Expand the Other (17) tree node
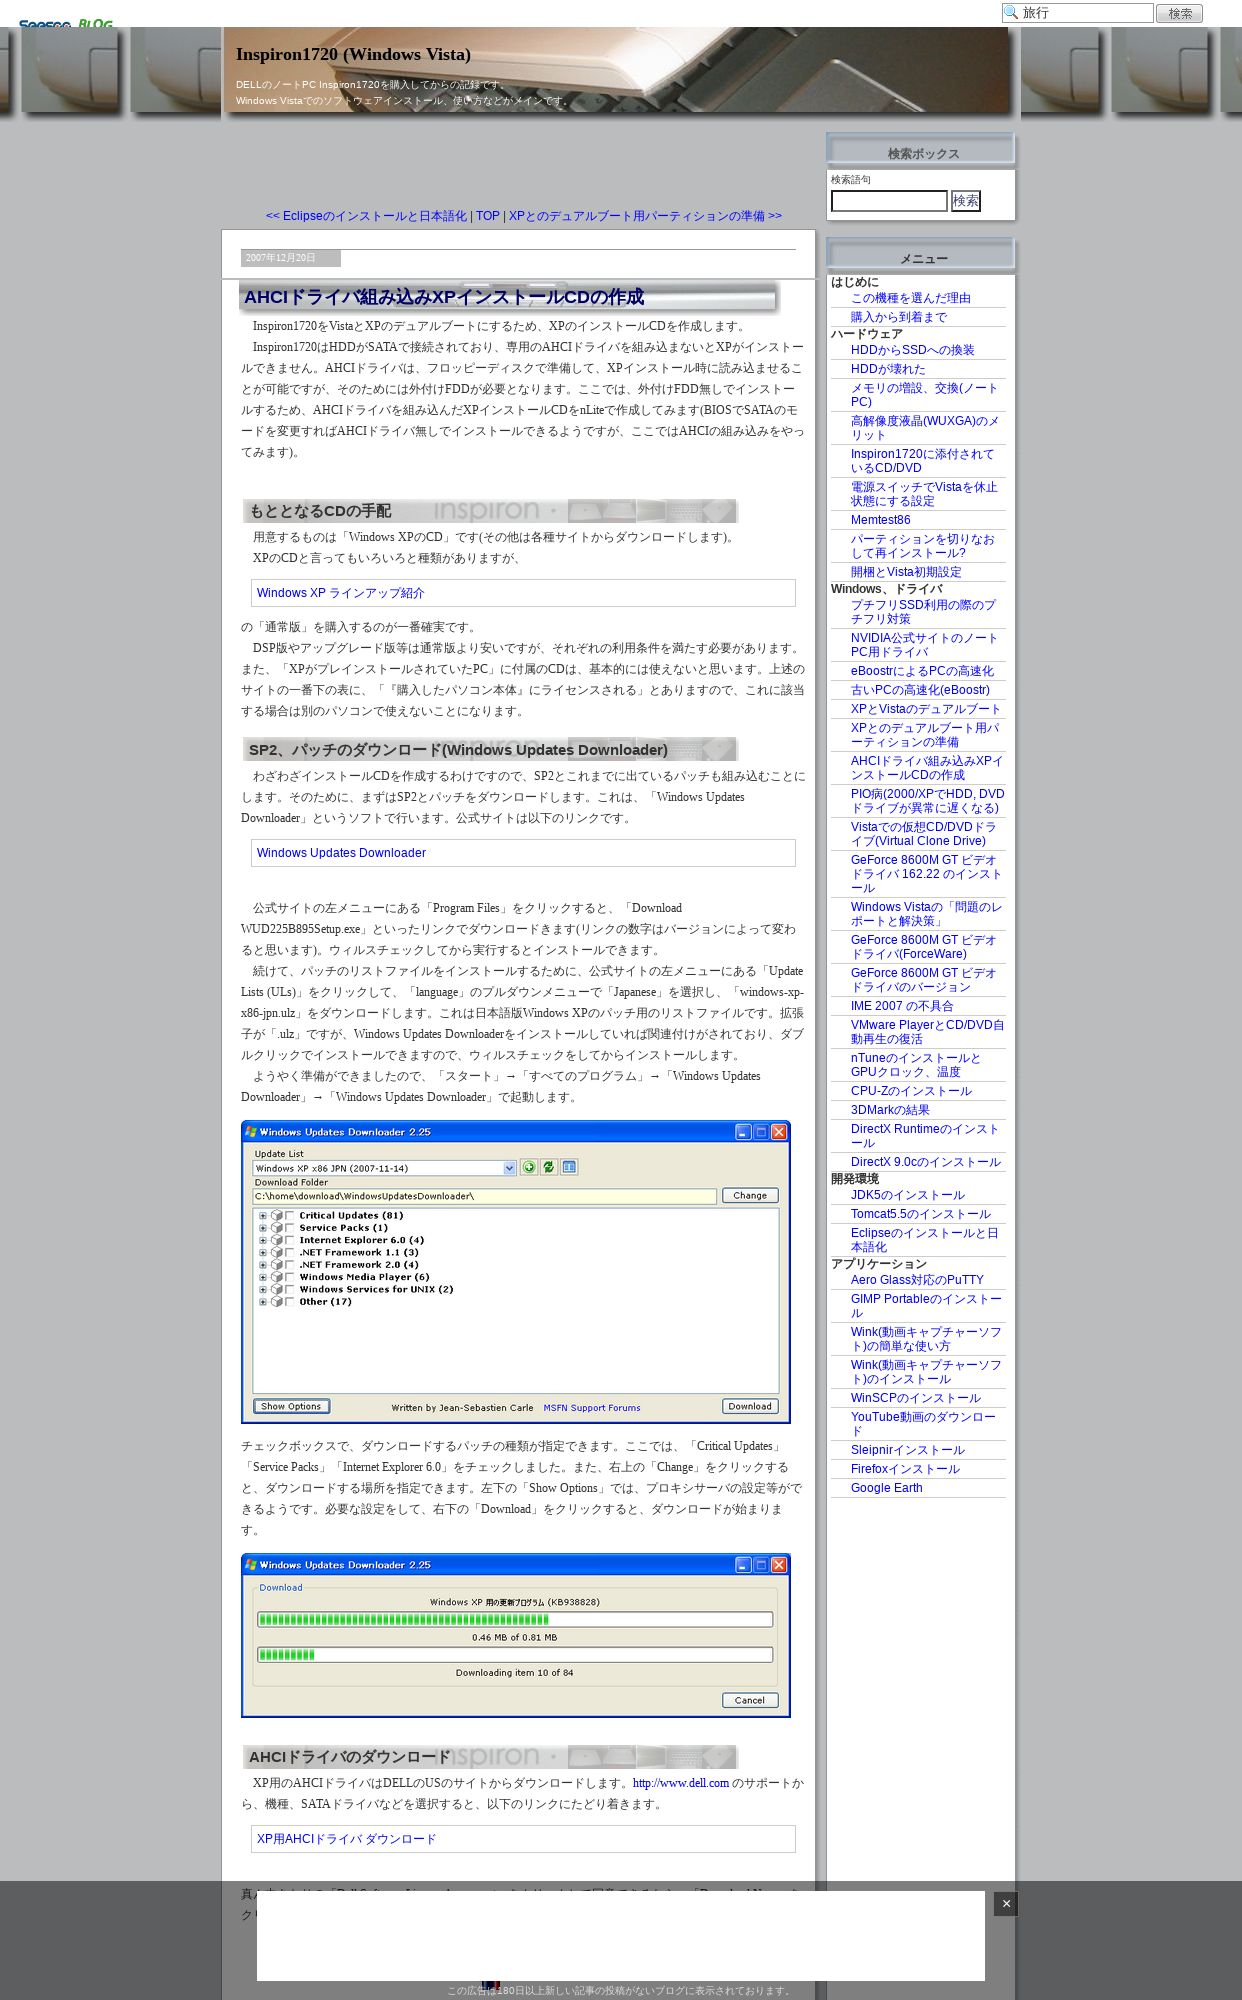This screenshot has height=2000, width=1242. tap(263, 1302)
